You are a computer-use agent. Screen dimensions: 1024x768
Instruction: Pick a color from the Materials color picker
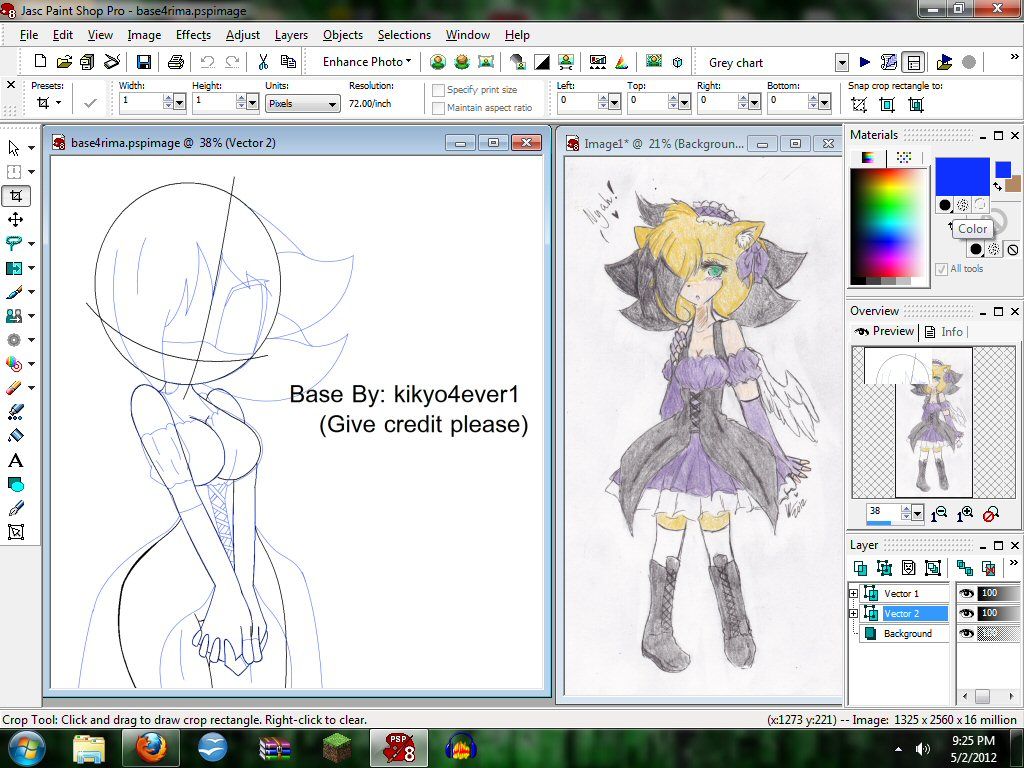(x=889, y=226)
